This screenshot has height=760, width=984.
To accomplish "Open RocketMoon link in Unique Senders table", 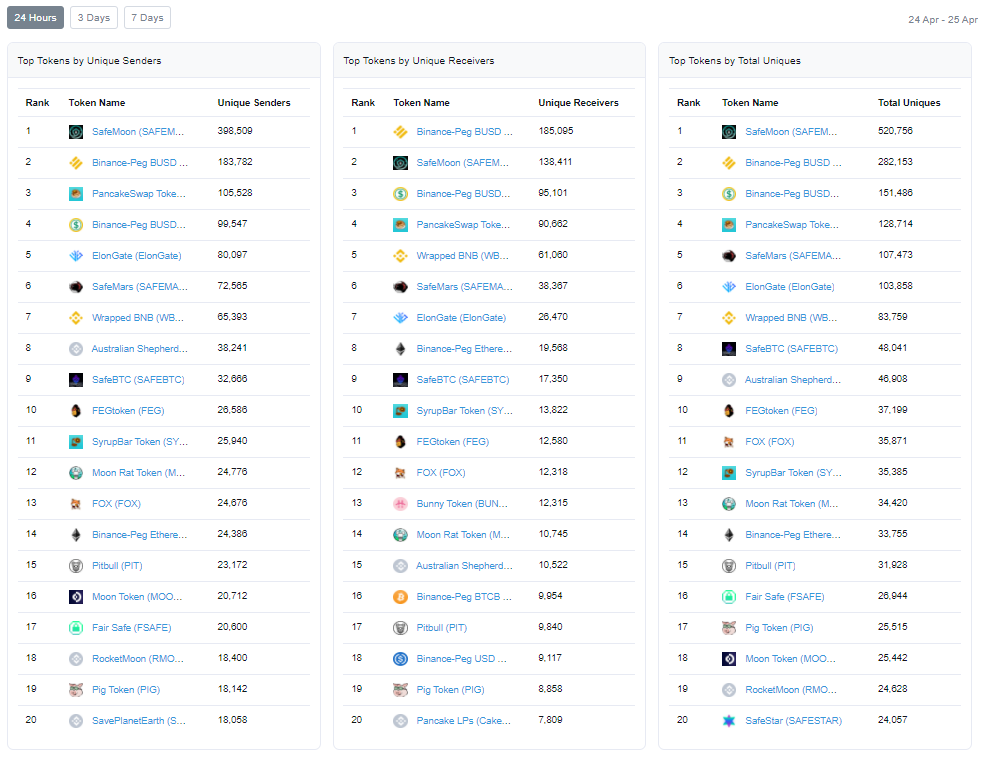I will [138, 659].
